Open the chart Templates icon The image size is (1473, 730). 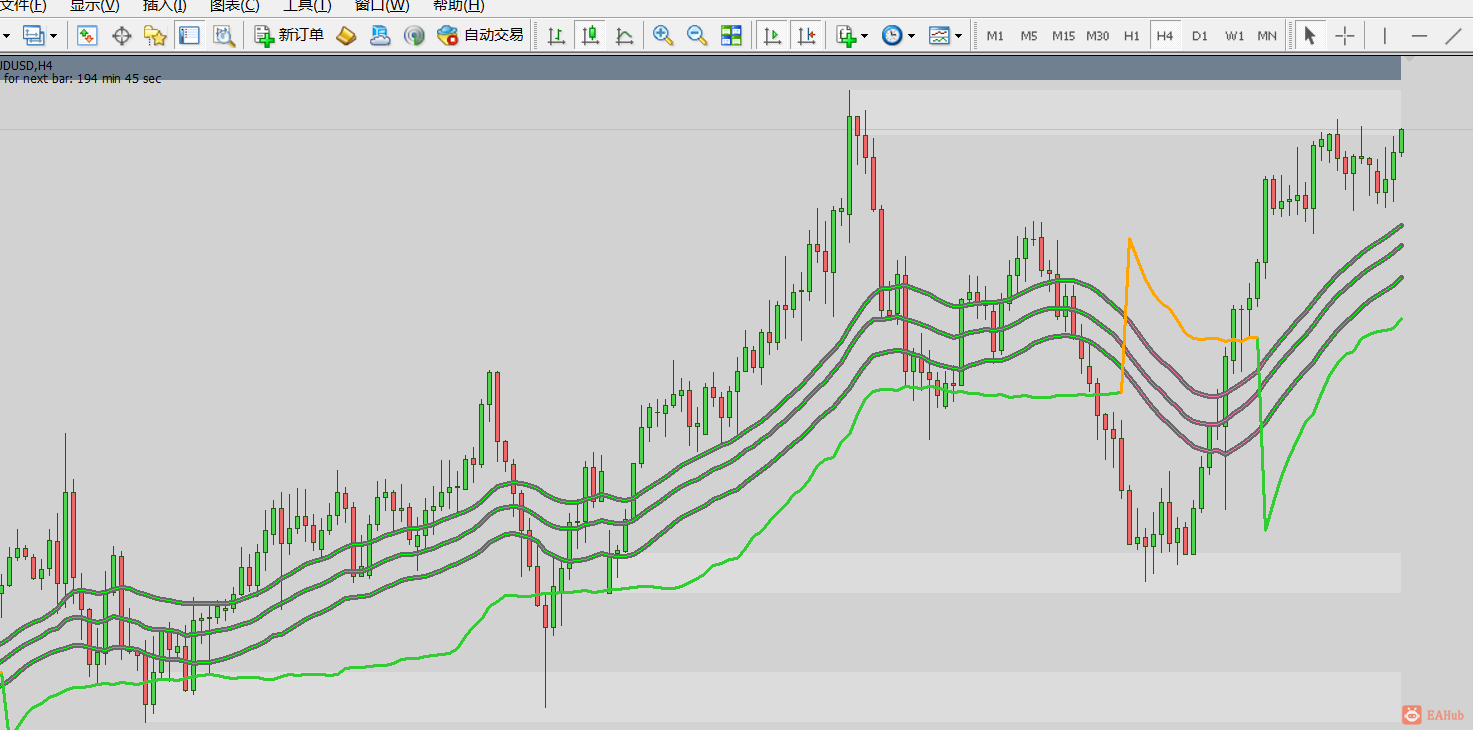point(939,36)
